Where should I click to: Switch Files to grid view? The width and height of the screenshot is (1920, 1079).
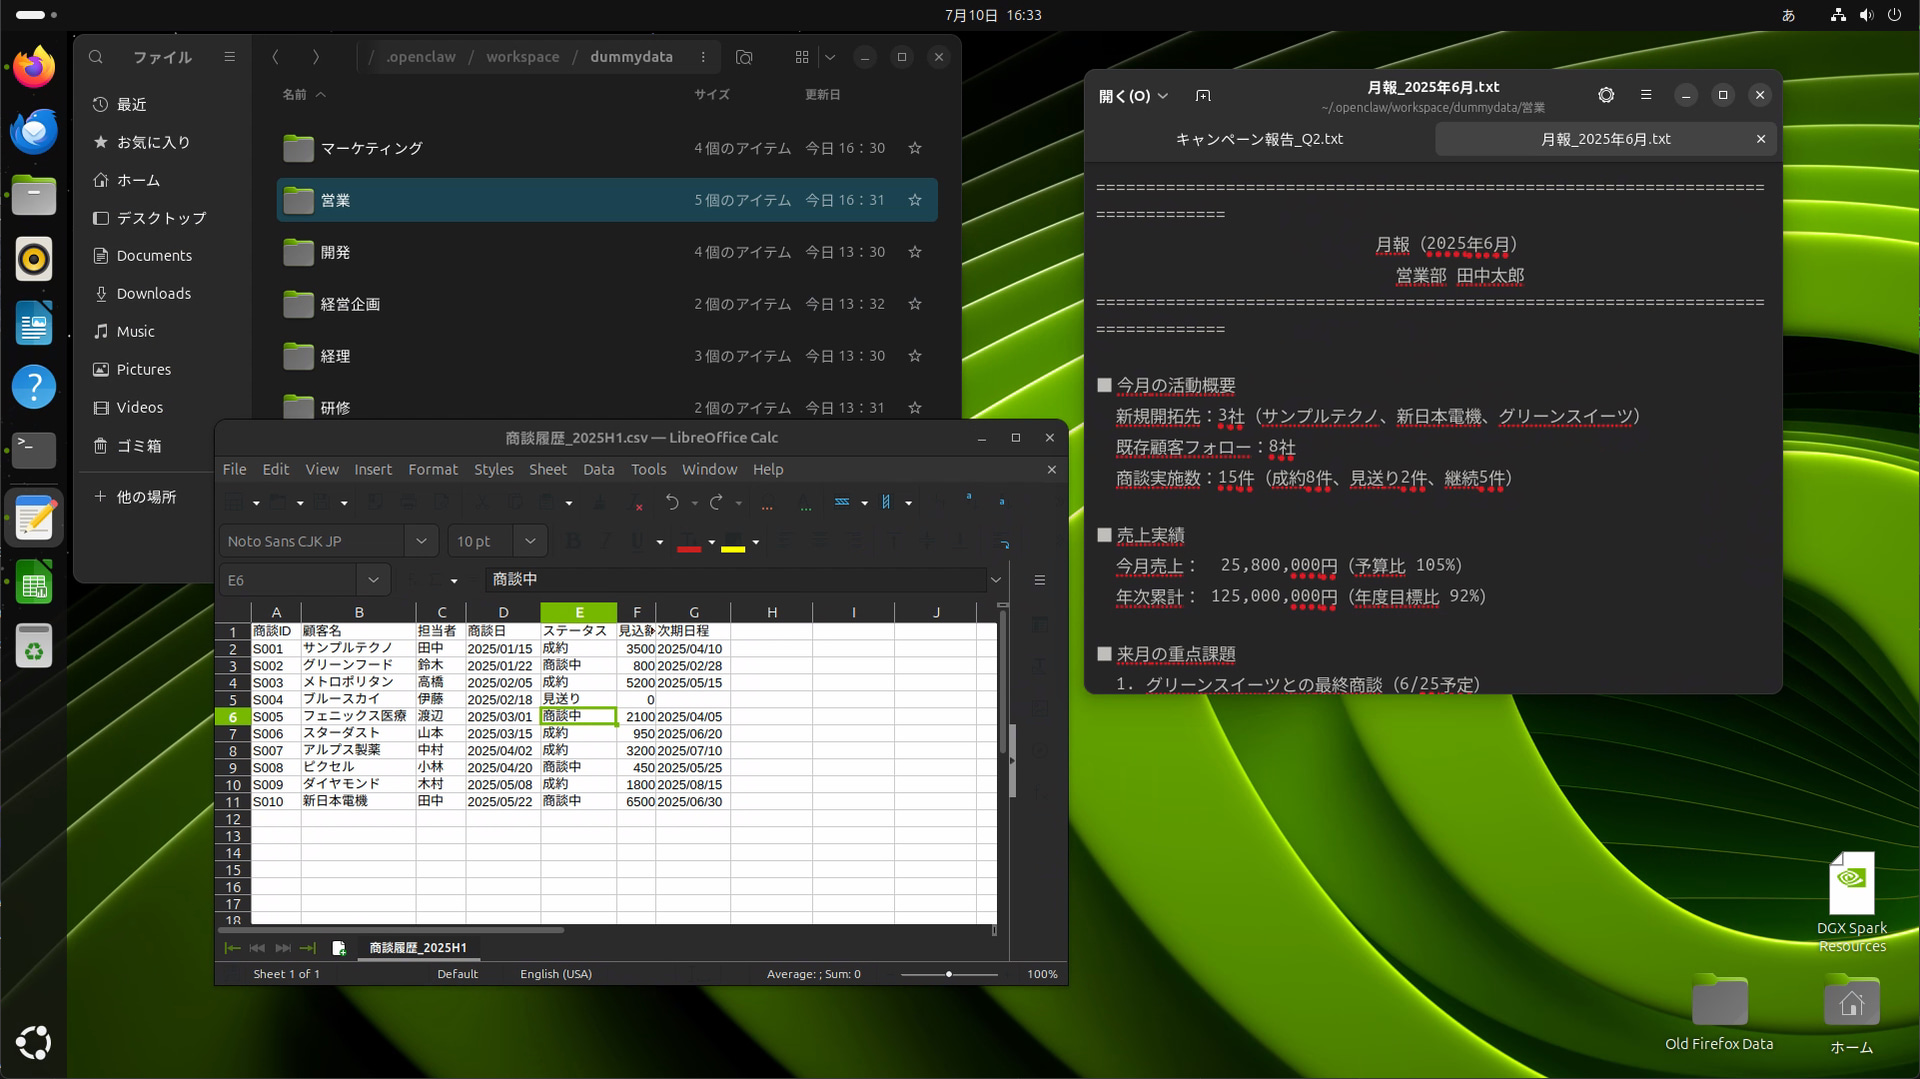pyautogui.click(x=802, y=57)
